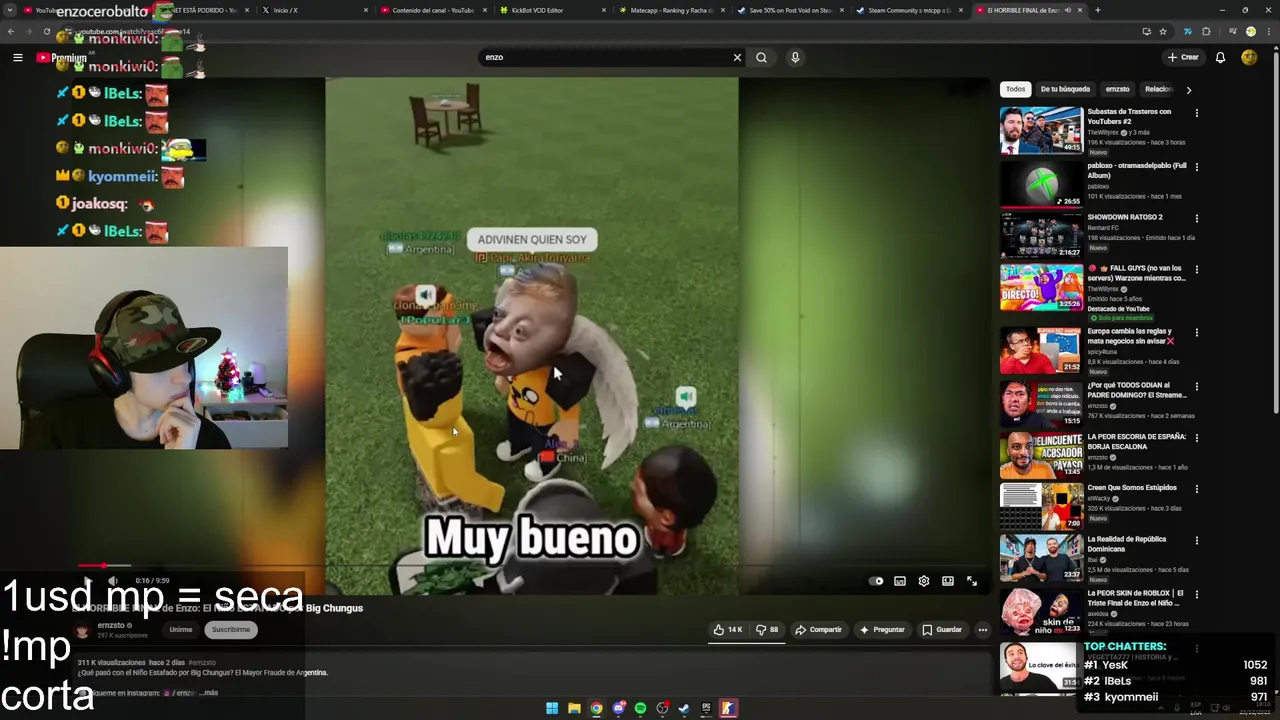Open options for 'FALL GUYS' video
Image resolution: width=1280 pixels, height=720 pixels.
tap(1196, 269)
